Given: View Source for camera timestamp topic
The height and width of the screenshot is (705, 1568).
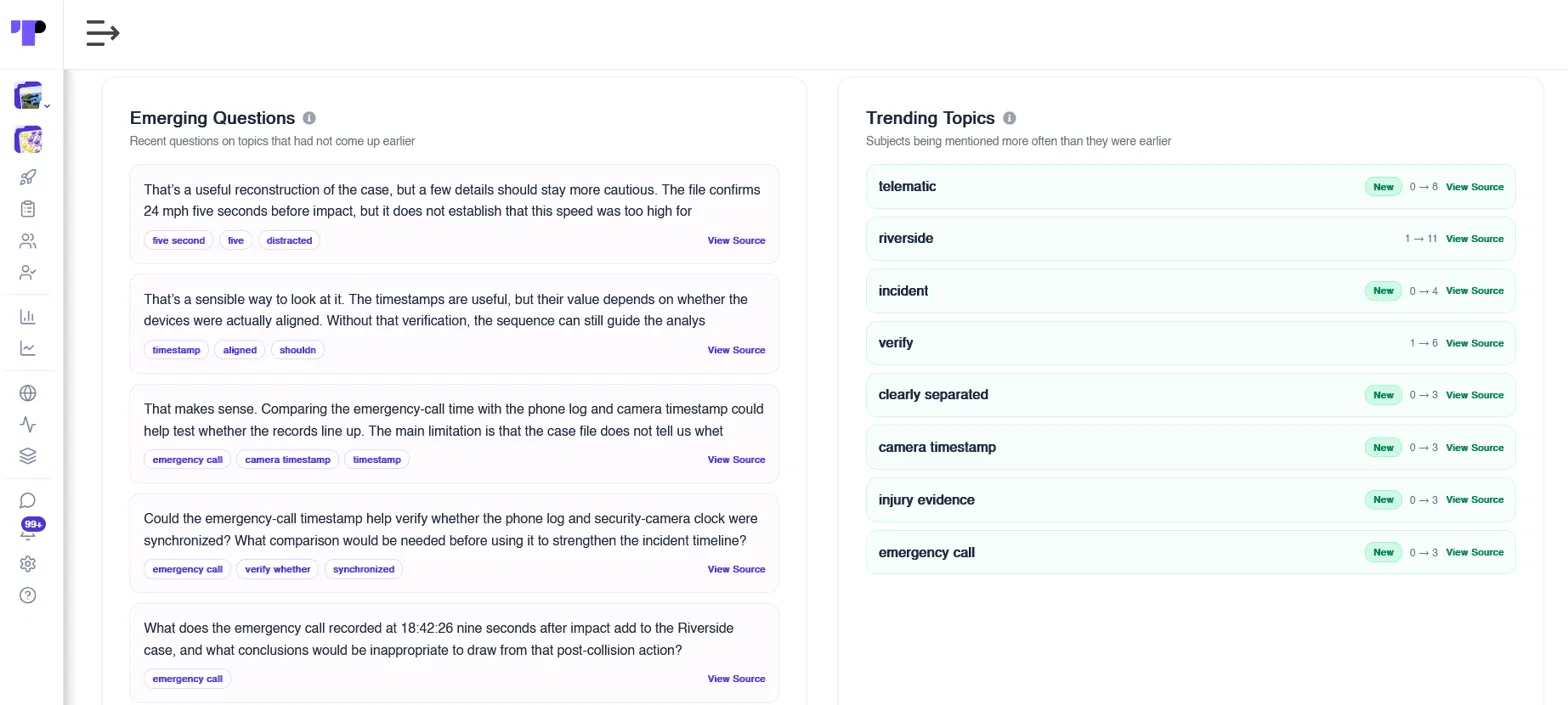Looking at the screenshot, I should pyautogui.click(x=1474, y=448).
